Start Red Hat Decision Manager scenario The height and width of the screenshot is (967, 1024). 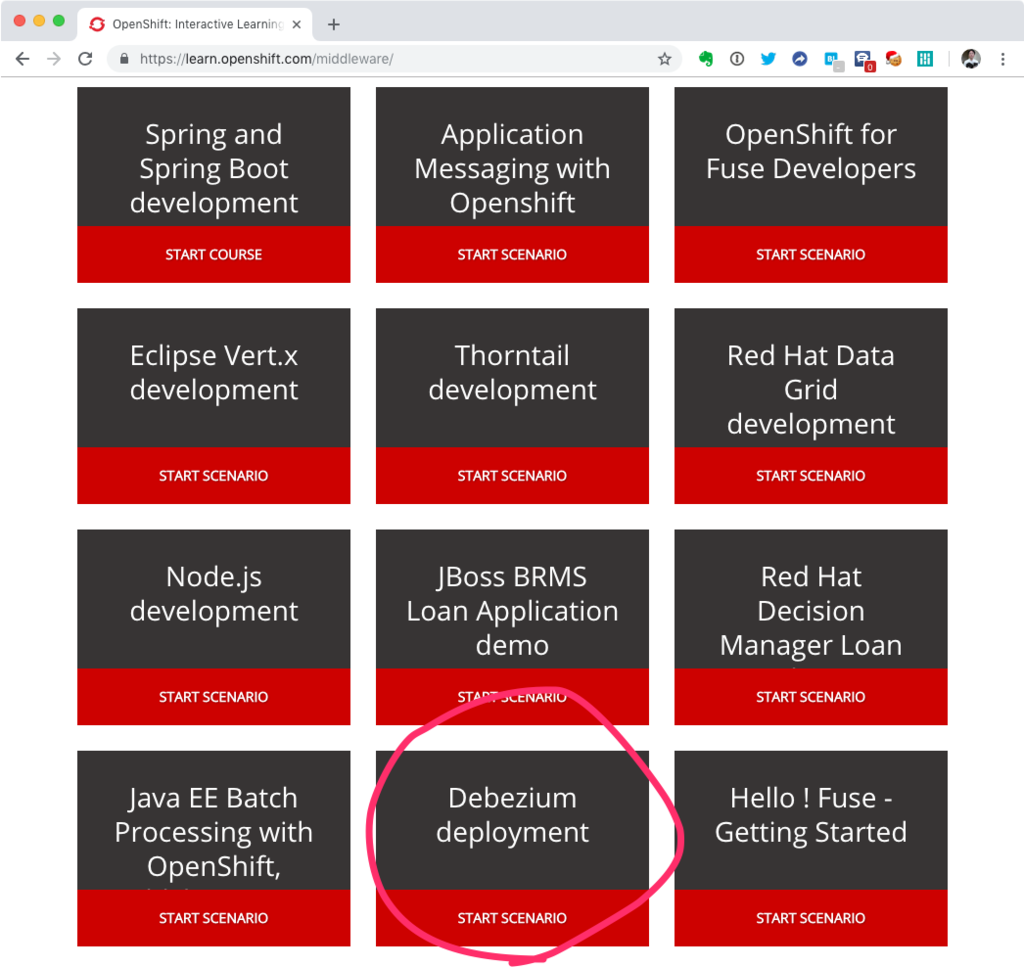point(810,697)
